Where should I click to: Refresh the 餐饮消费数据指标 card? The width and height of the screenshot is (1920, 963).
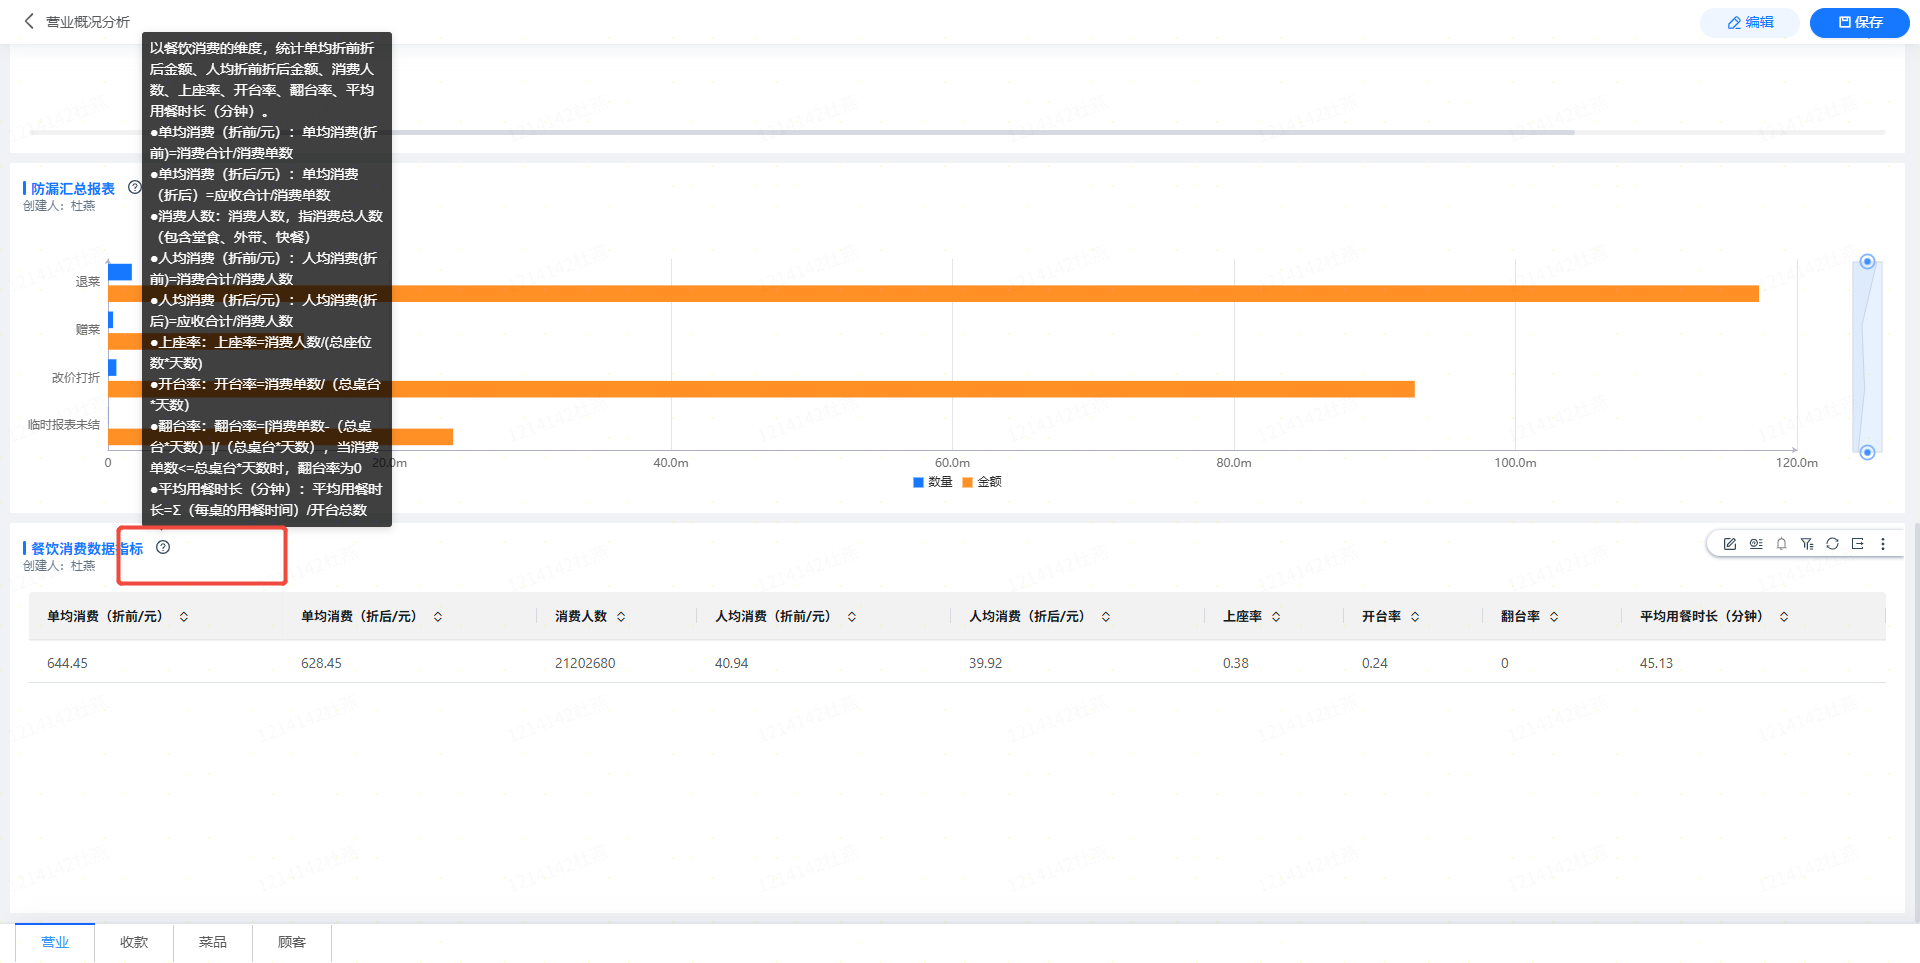click(x=1832, y=544)
